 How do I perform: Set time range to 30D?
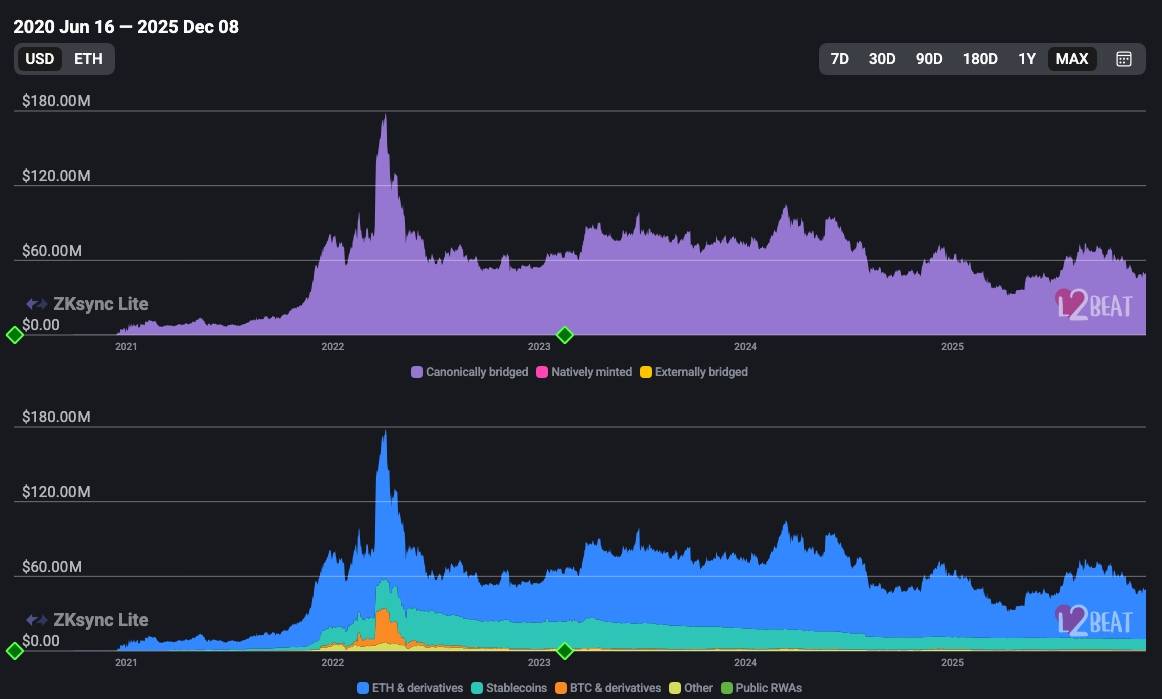click(882, 59)
